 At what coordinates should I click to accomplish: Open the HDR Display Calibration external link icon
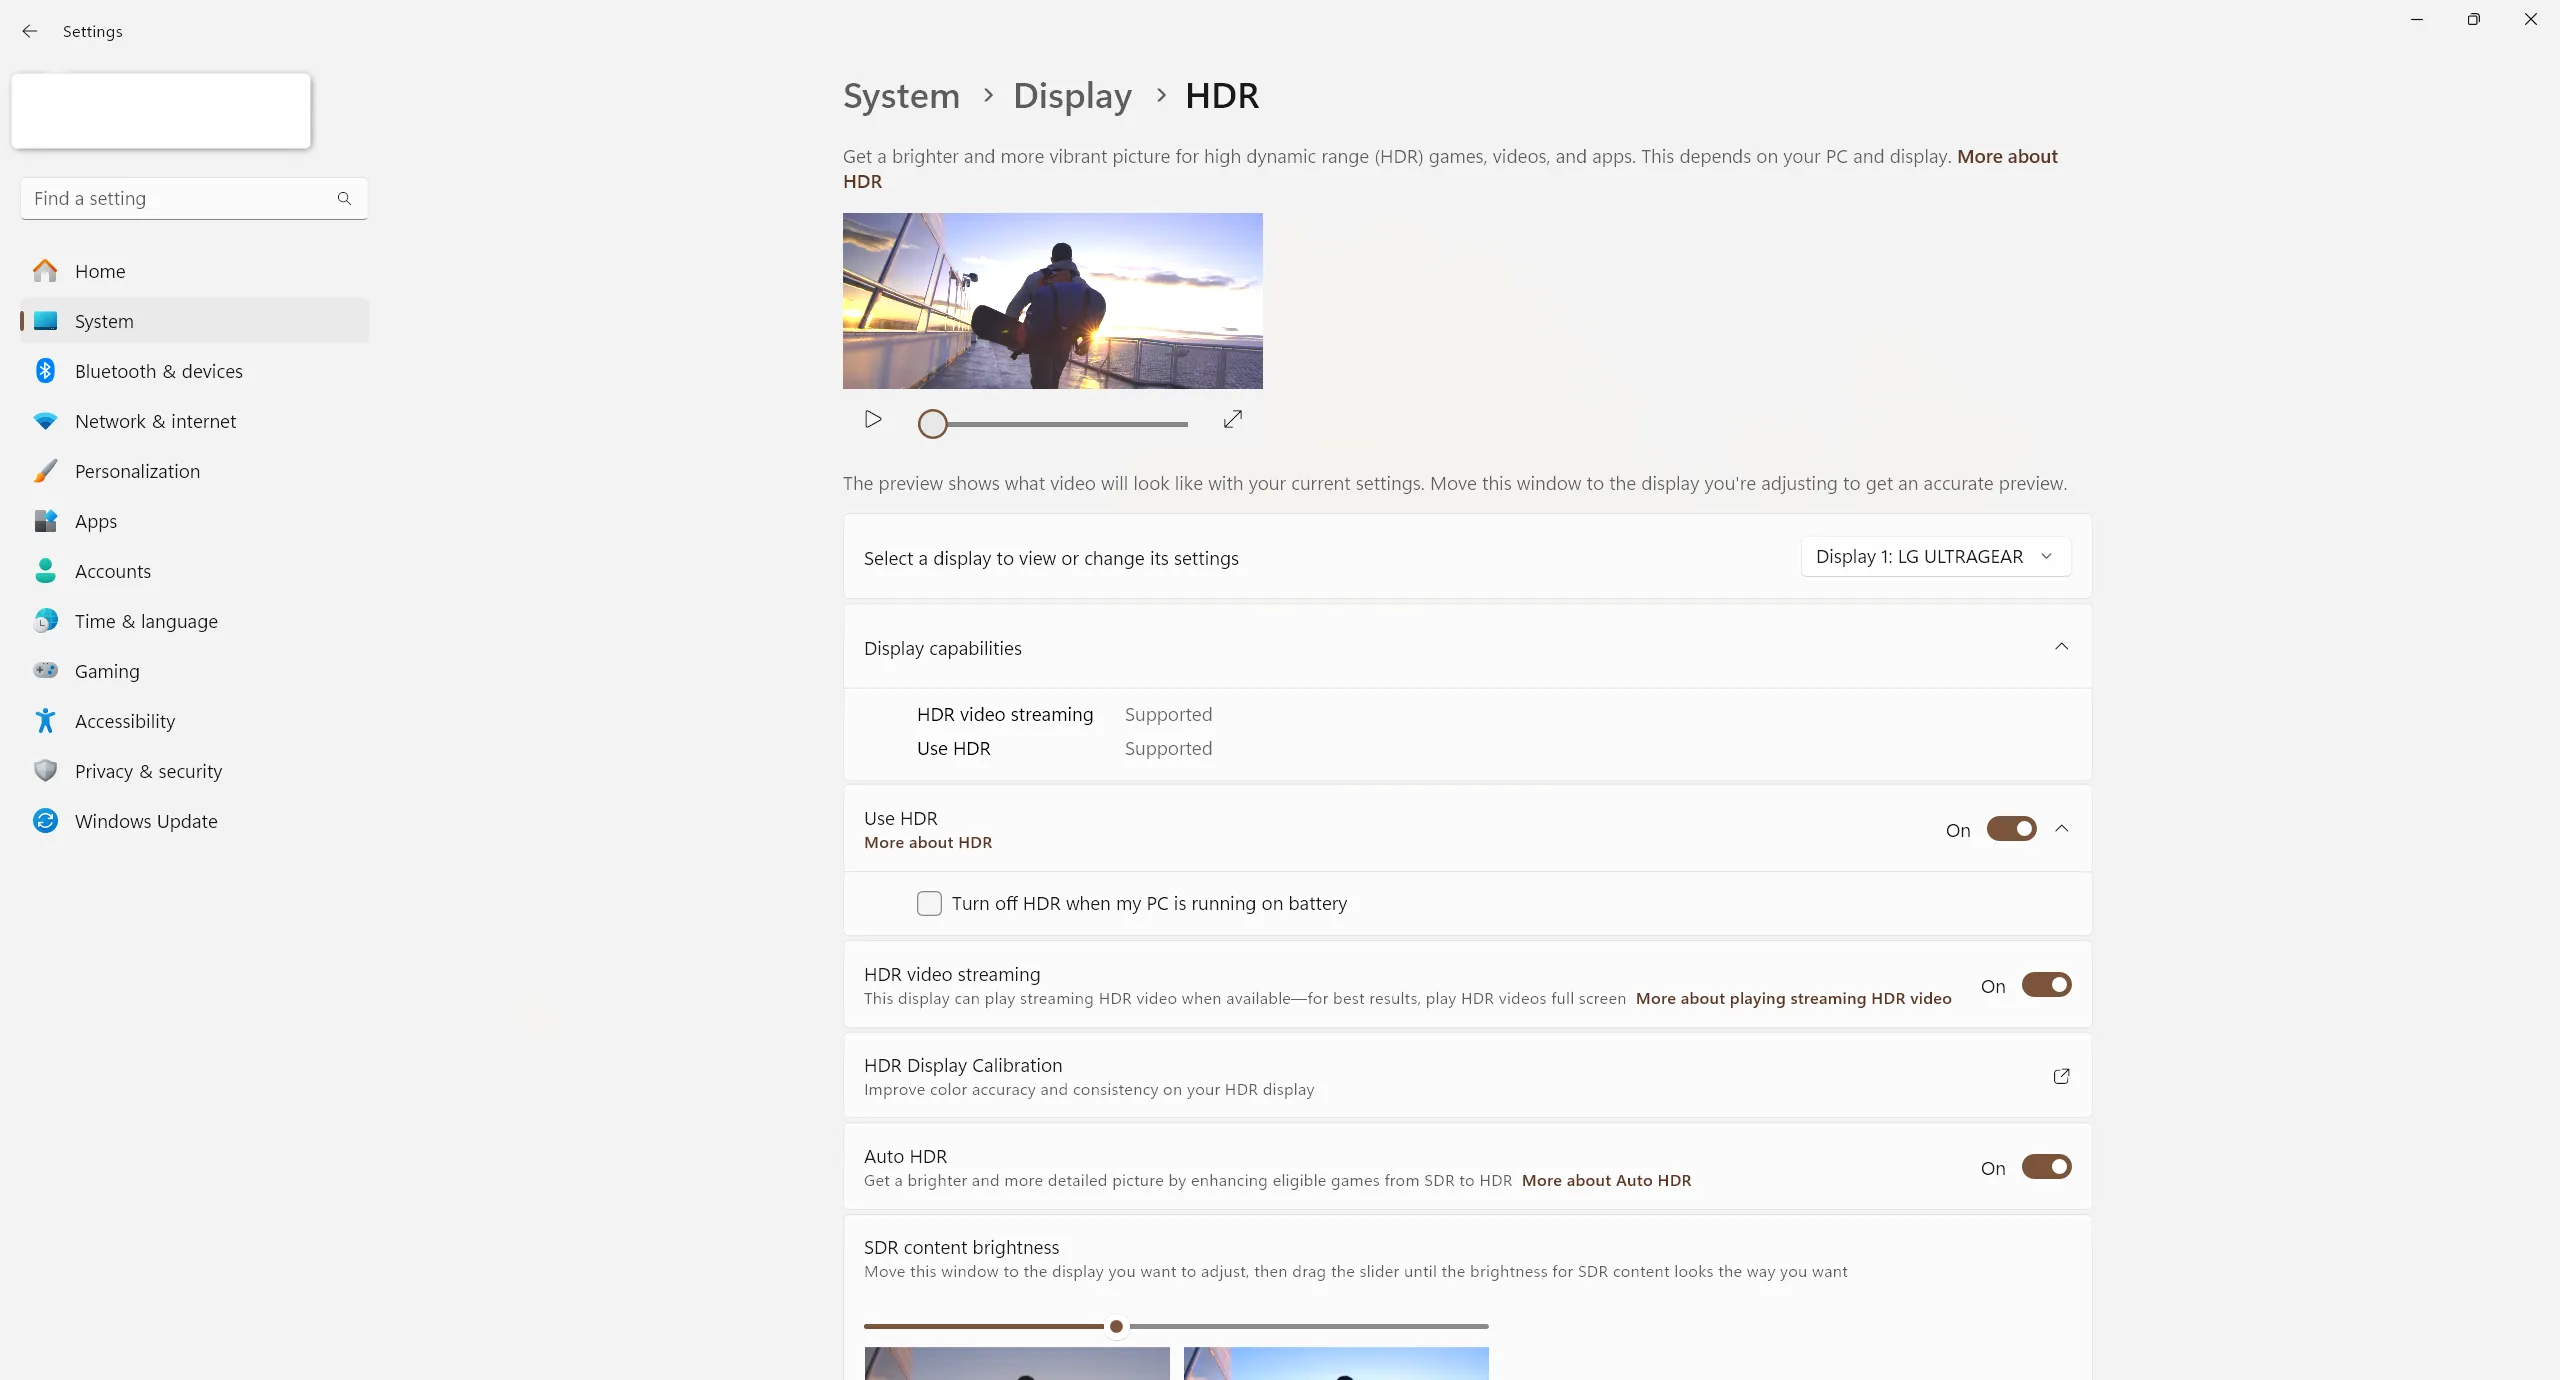(x=2061, y=1076)
